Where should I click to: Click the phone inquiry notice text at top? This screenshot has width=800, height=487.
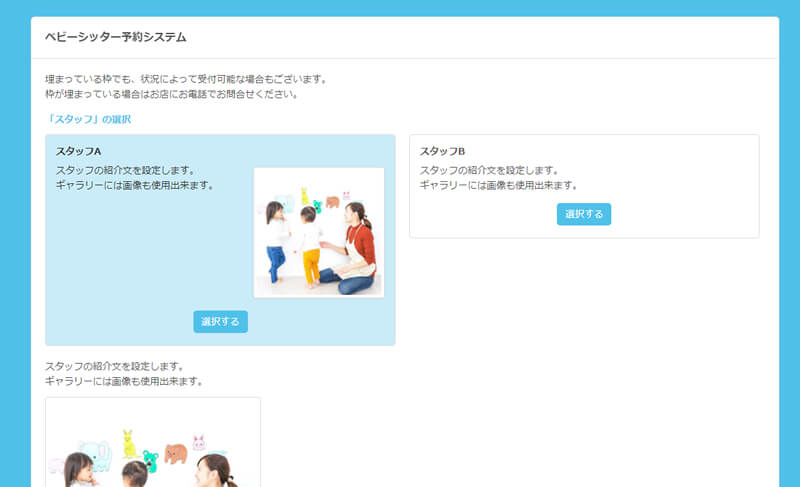(x=172, y=95)
